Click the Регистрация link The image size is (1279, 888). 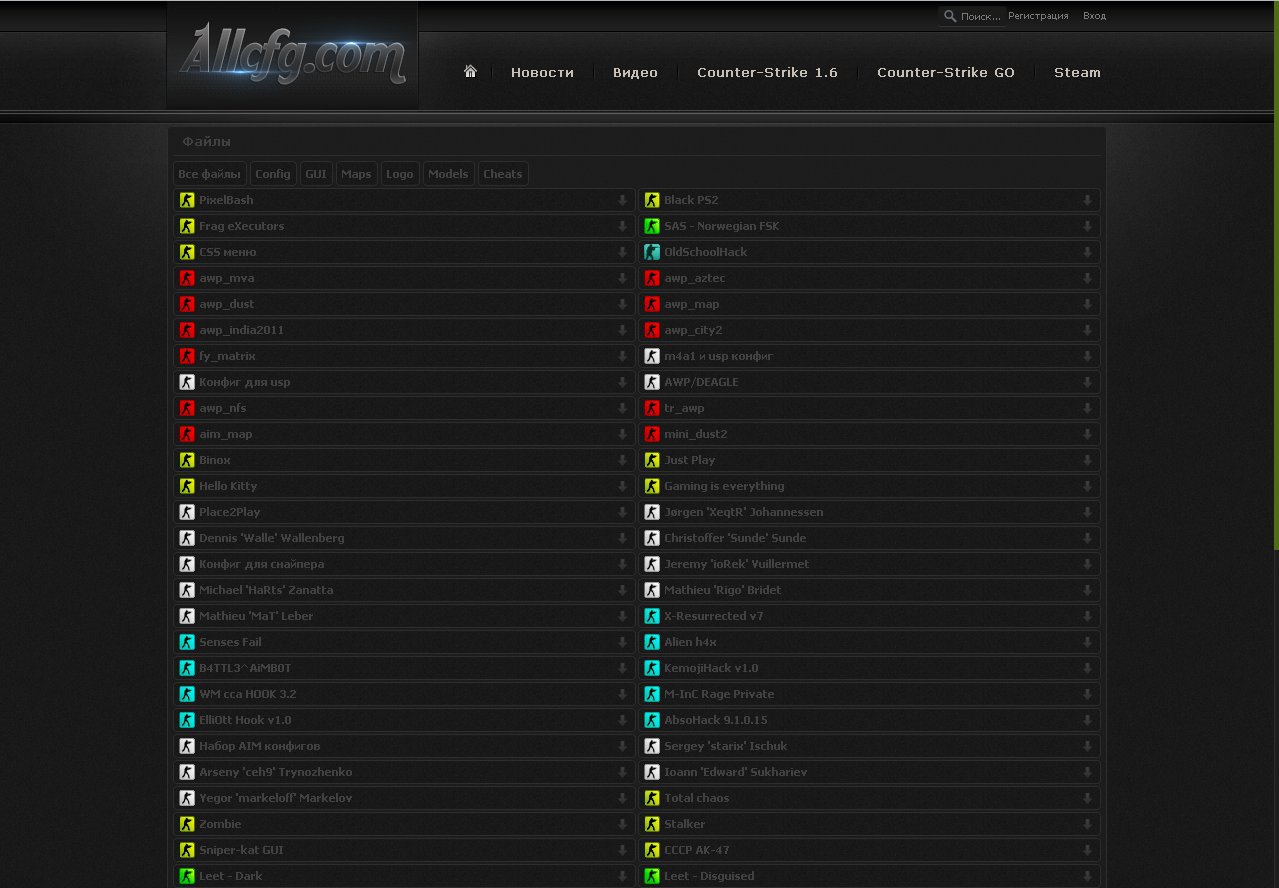coord(1038,16)
